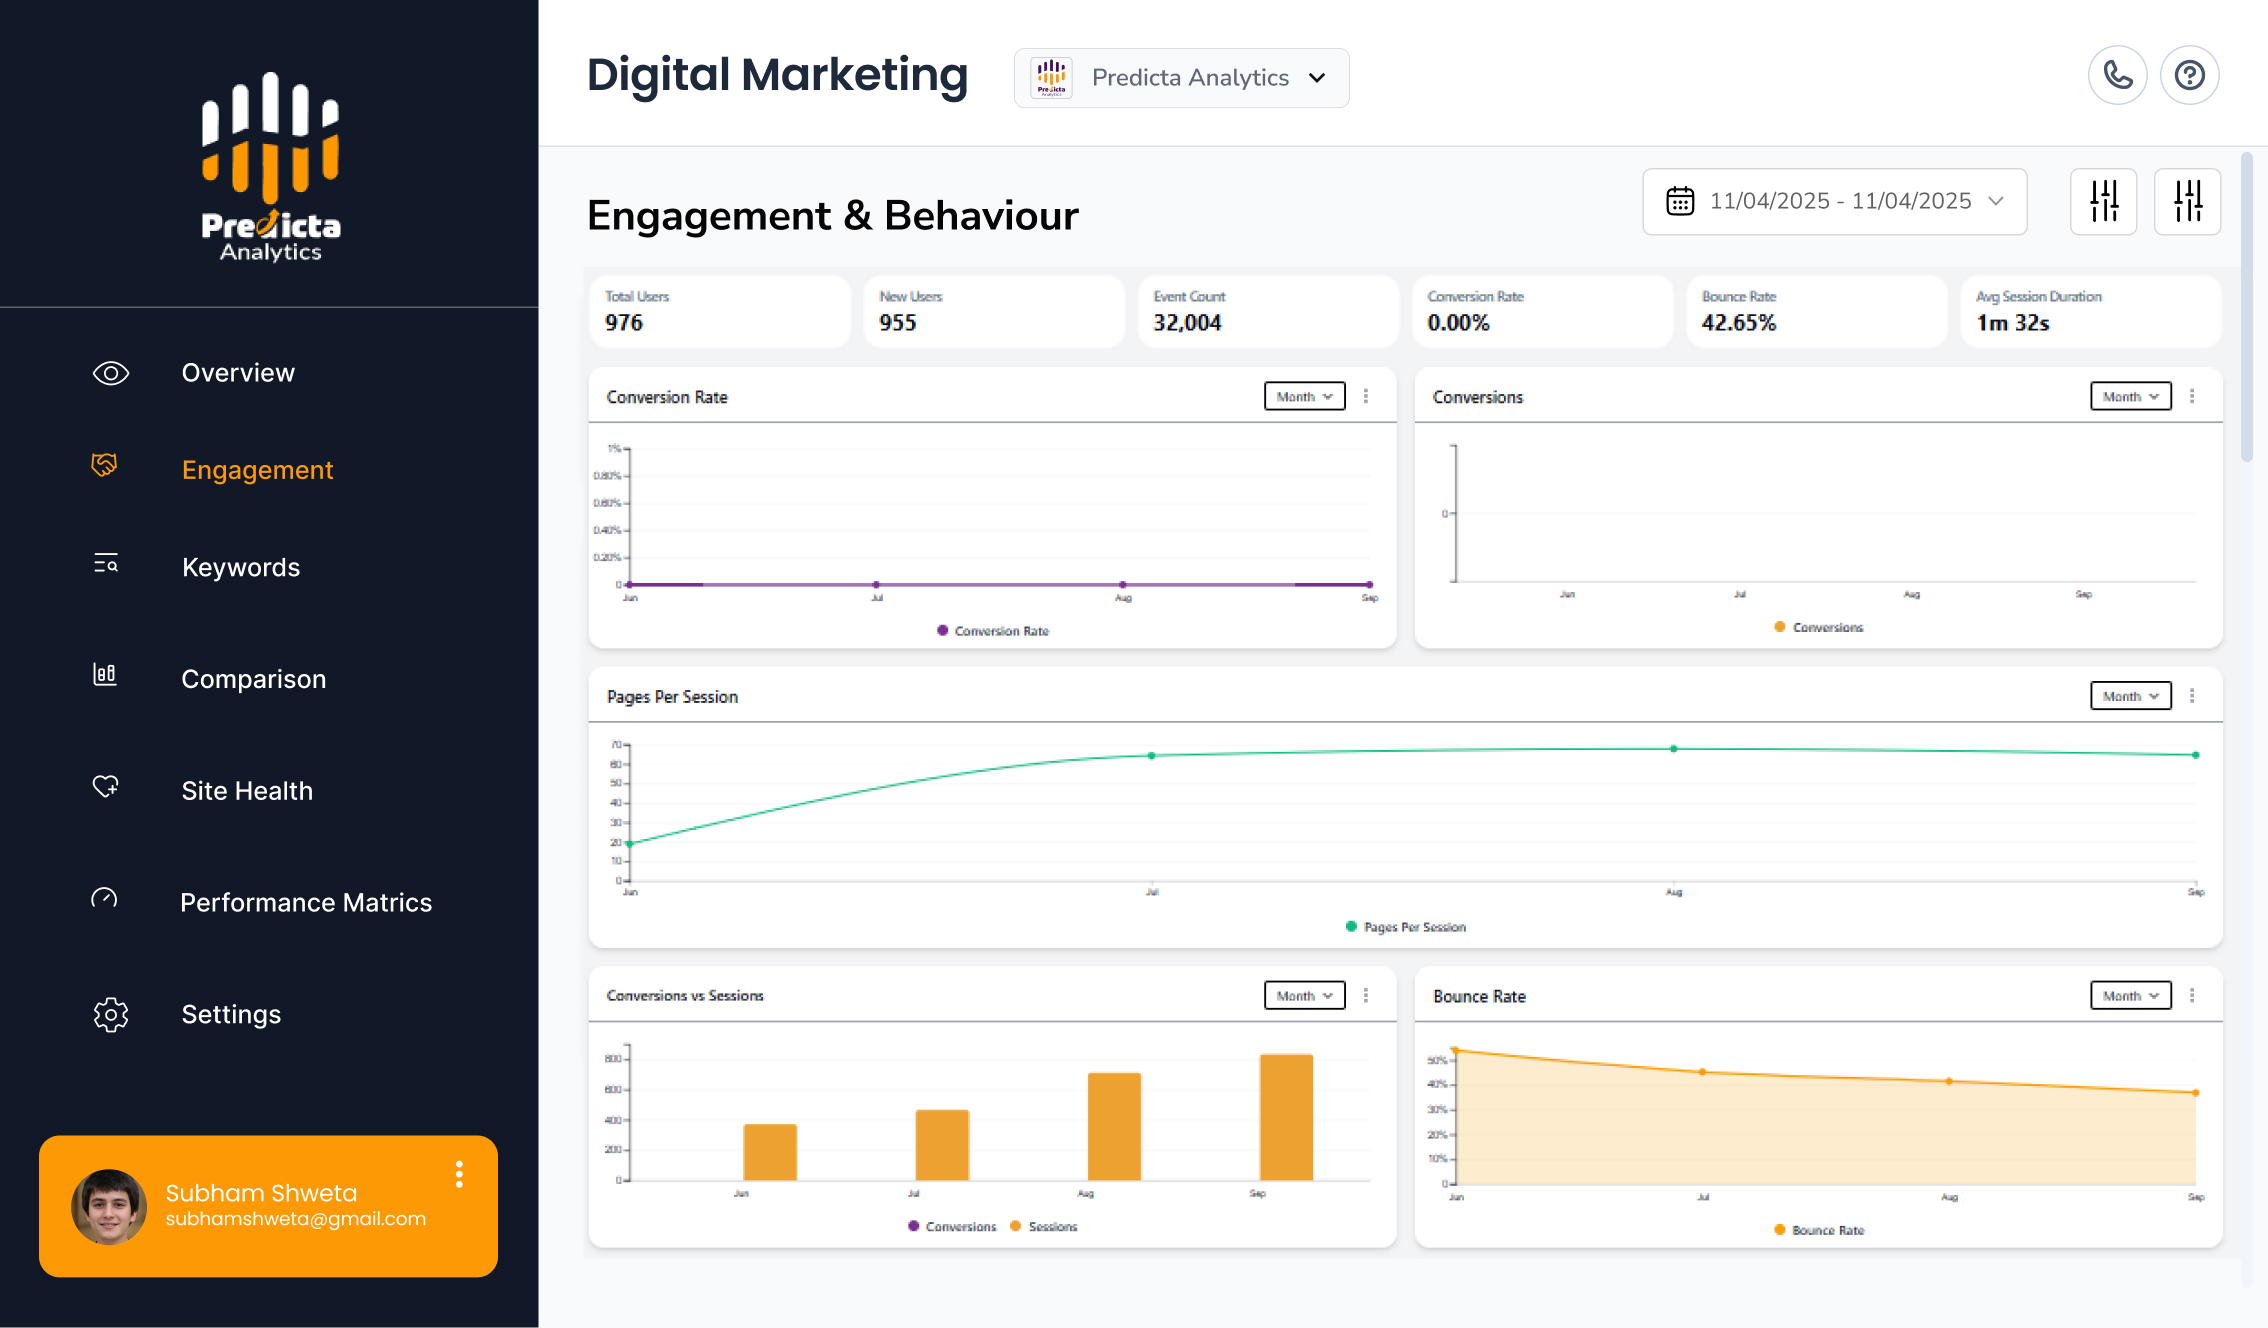Open the Month dropdown on Conversion Rate chart
The image size is (2268, 1328).
1305,397
